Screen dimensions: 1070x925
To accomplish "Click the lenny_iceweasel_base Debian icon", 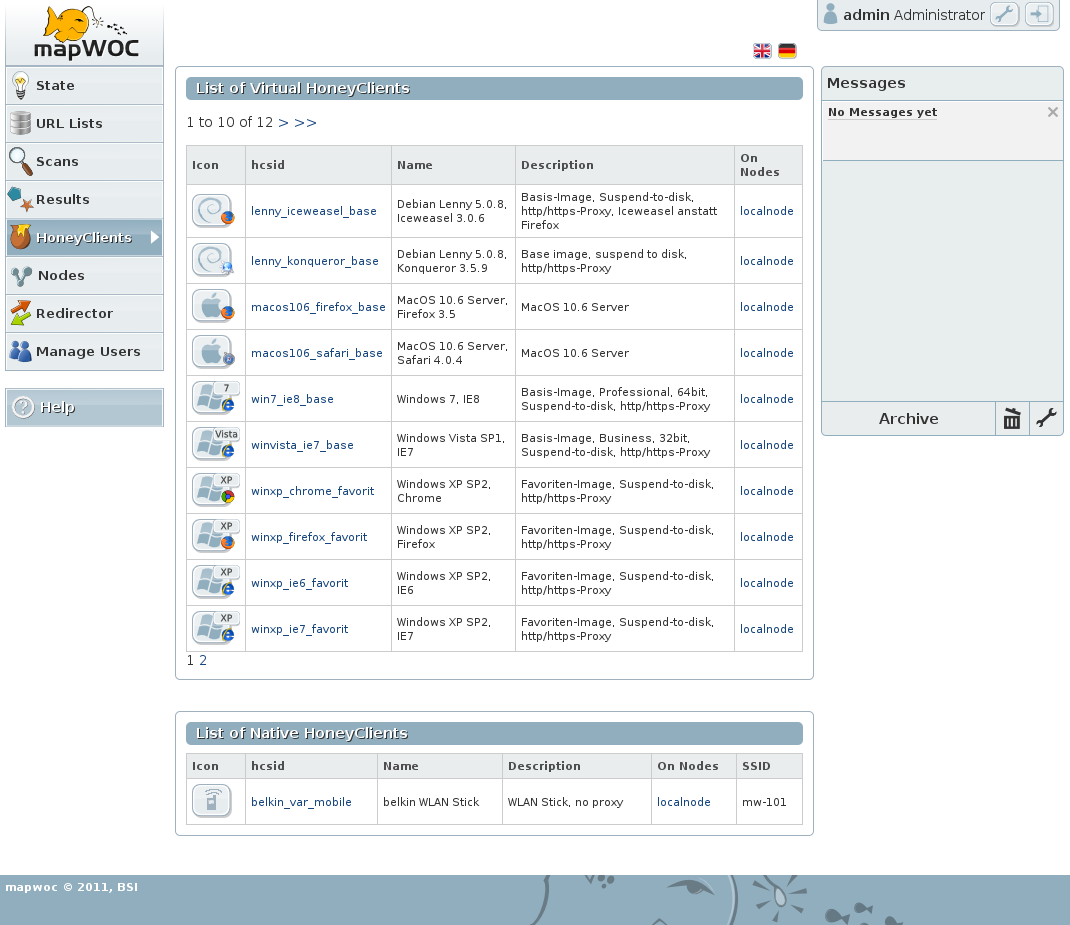I will tap(212, 211).
